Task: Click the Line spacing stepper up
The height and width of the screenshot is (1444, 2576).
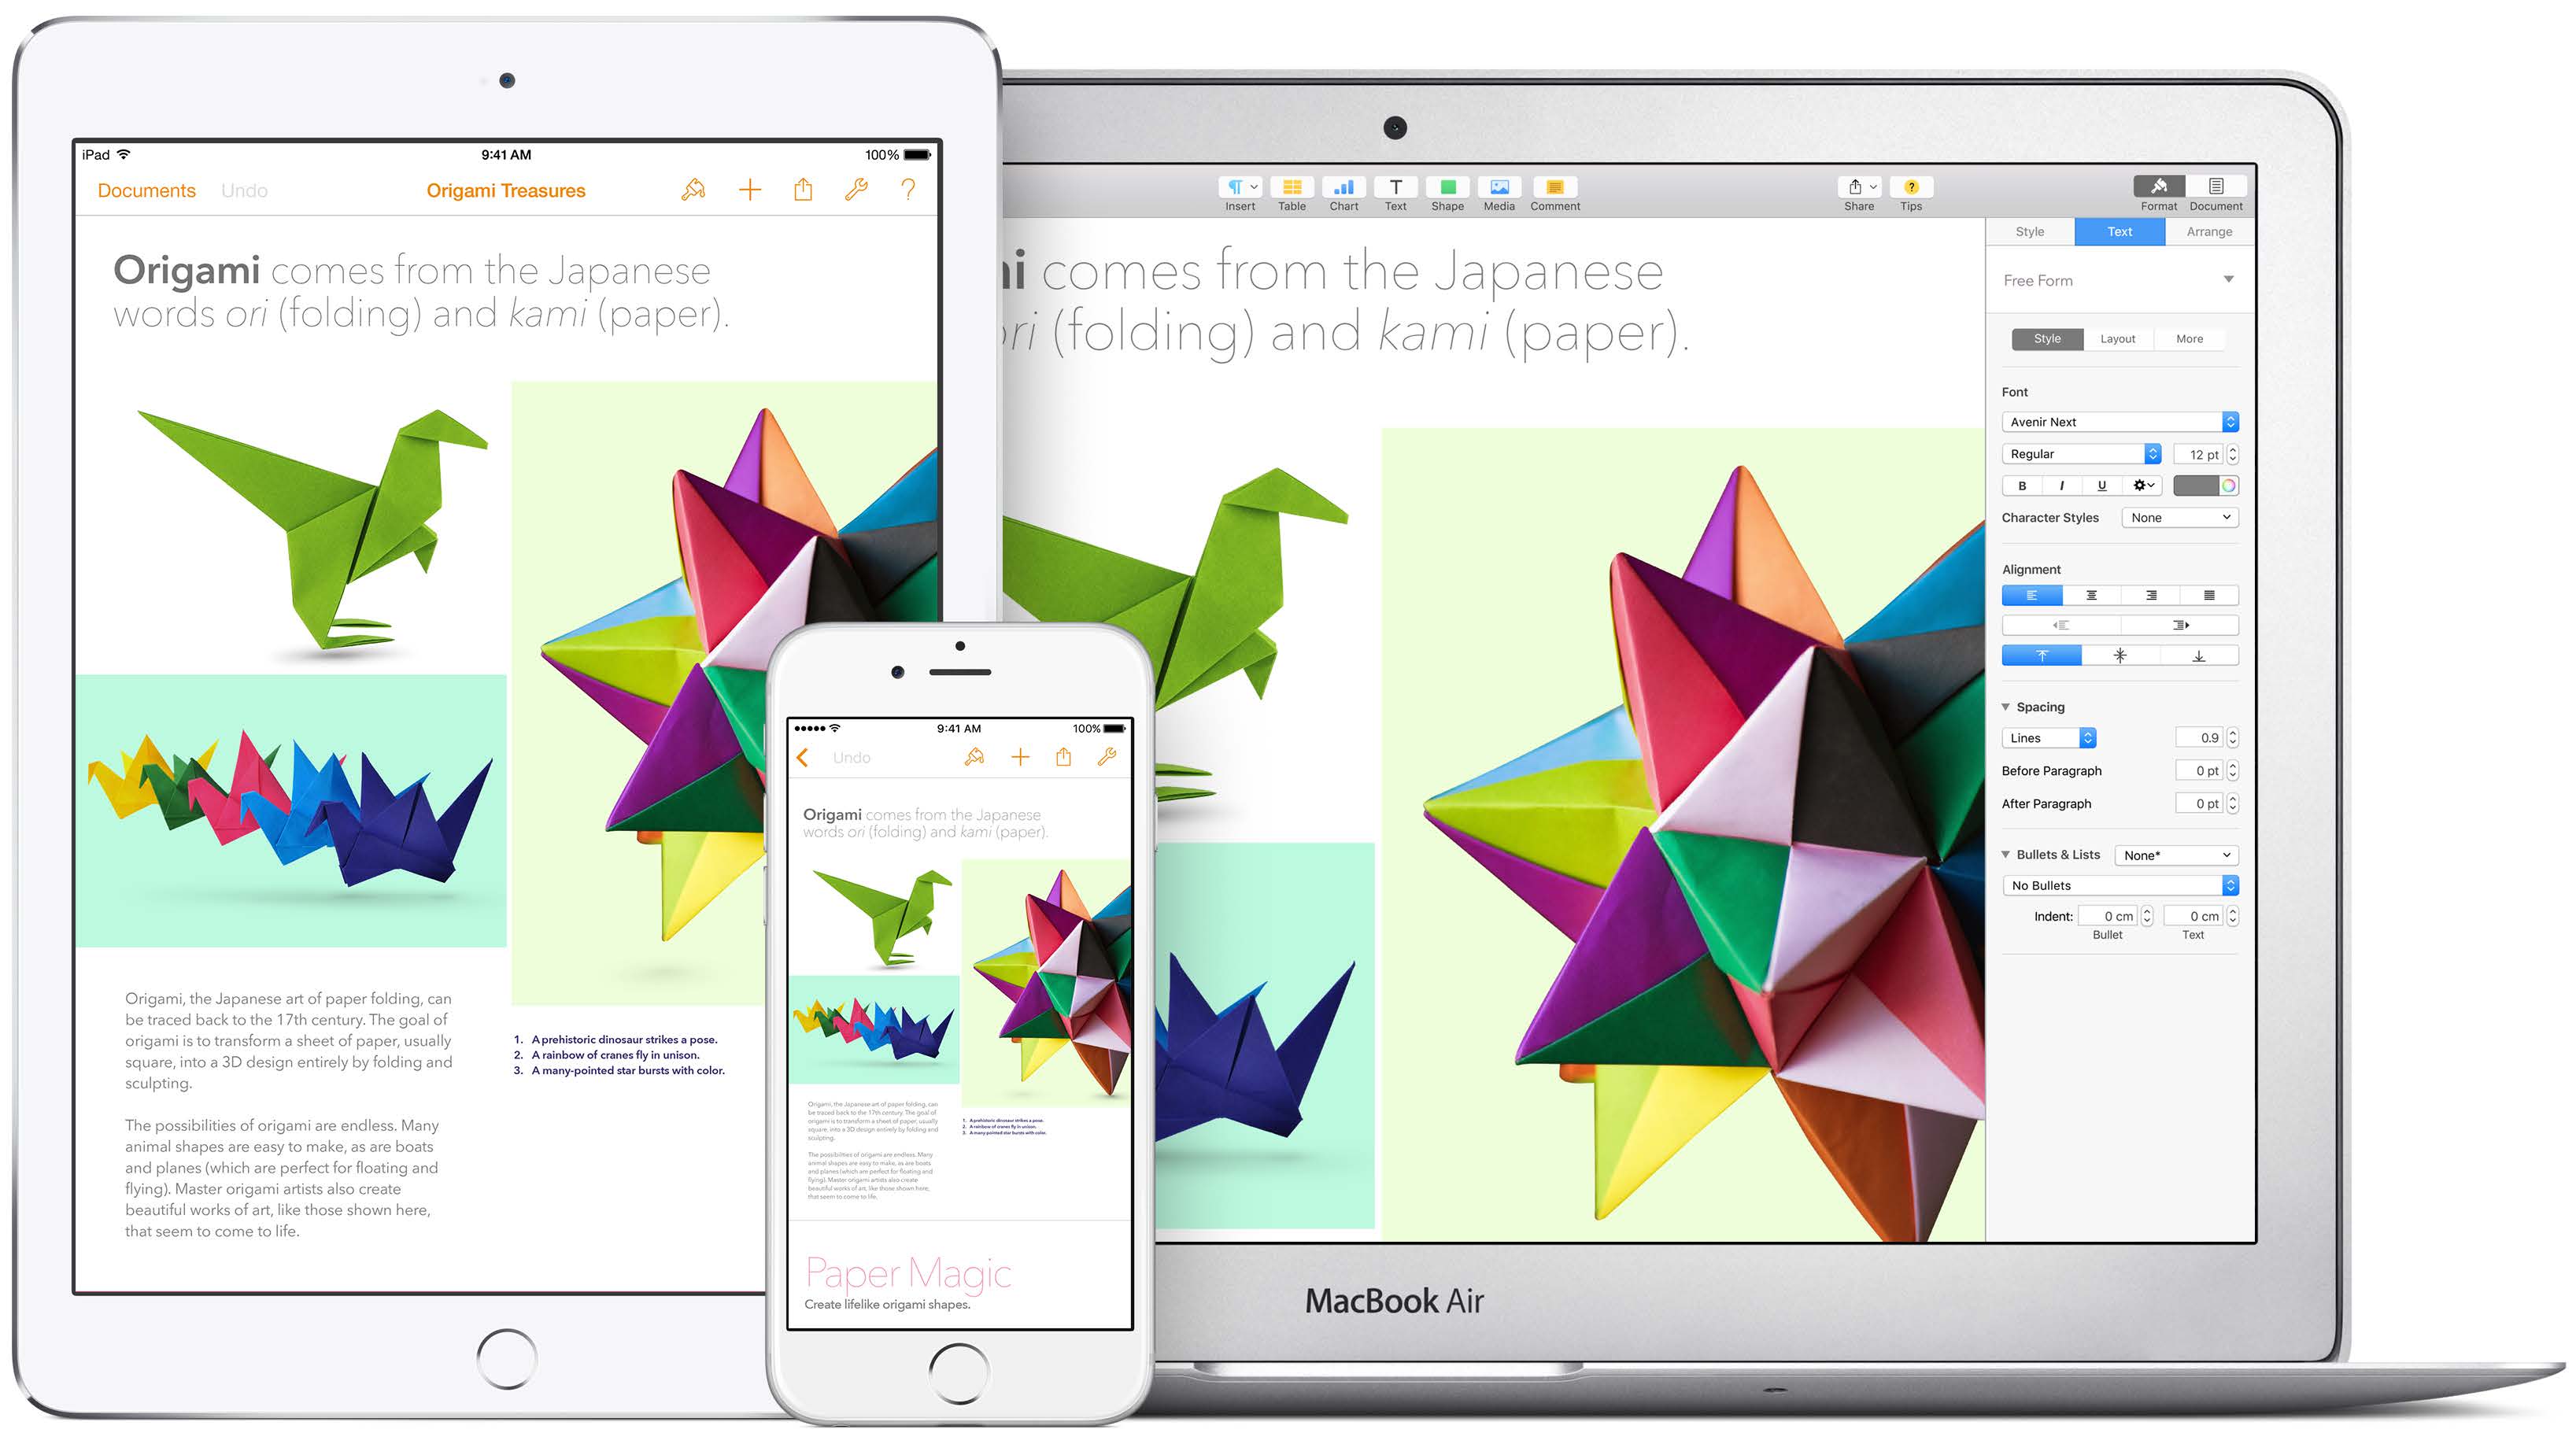Action: coord(2233,733)
